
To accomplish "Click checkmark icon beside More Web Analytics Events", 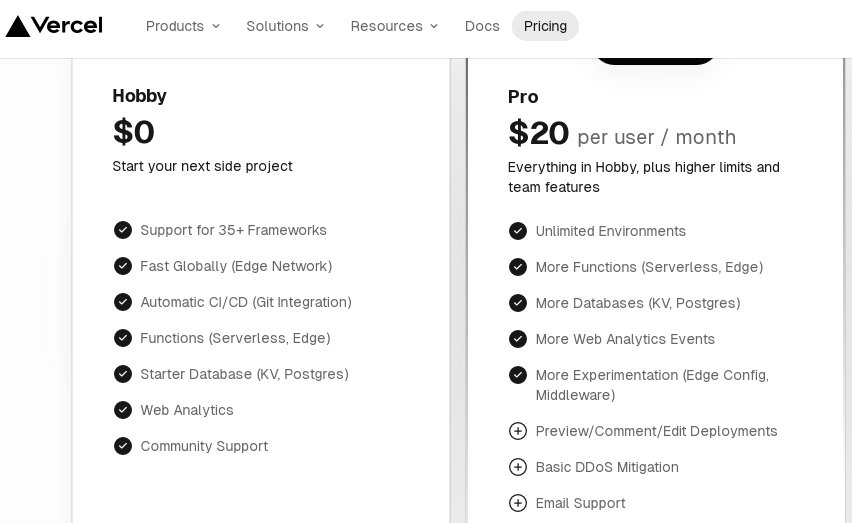I will point(518,339).
